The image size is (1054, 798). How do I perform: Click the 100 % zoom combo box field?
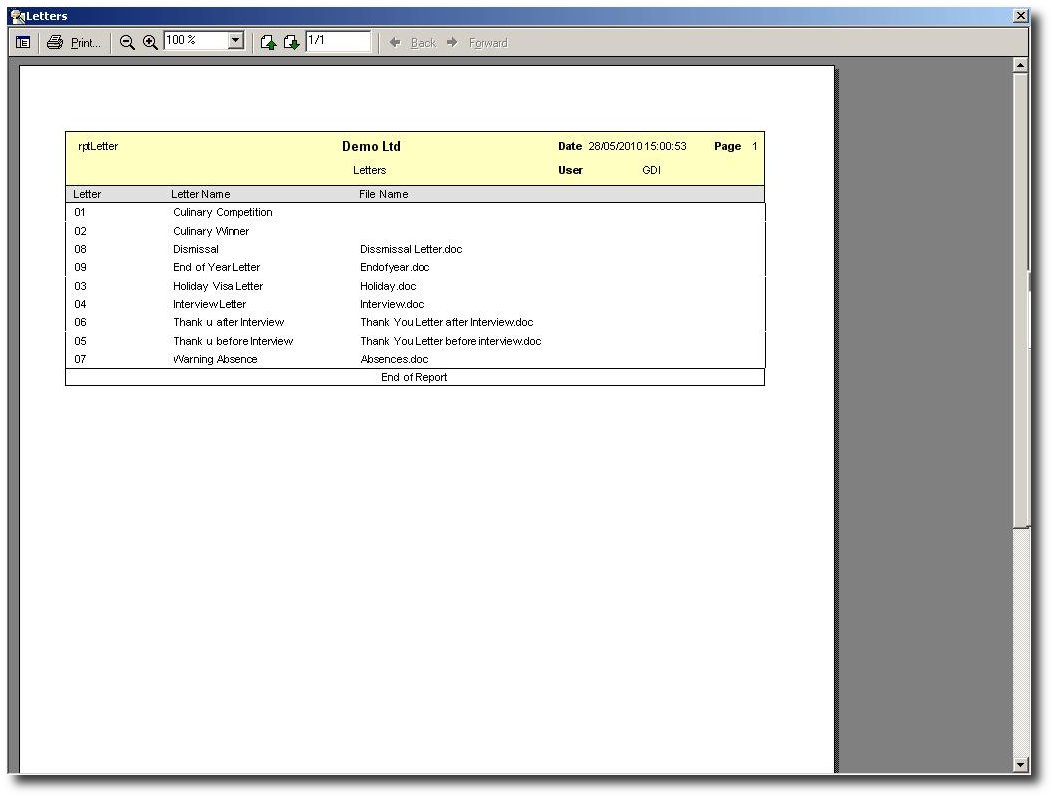point(195,41)
